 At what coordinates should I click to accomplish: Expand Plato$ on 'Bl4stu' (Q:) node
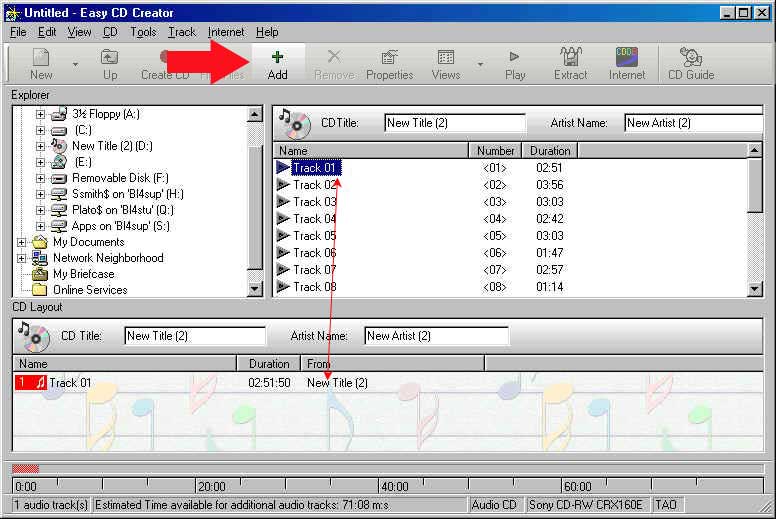(x=41, y=210)
